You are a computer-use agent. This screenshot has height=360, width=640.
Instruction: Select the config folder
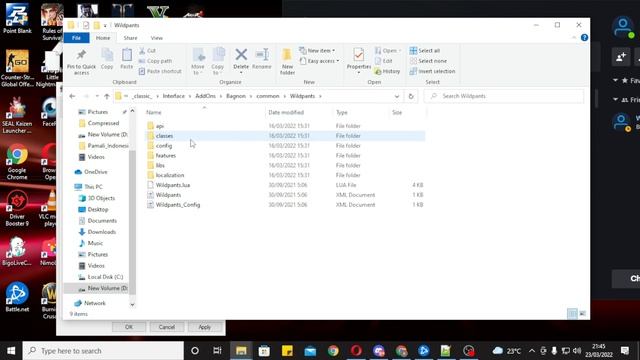(164, 146)
